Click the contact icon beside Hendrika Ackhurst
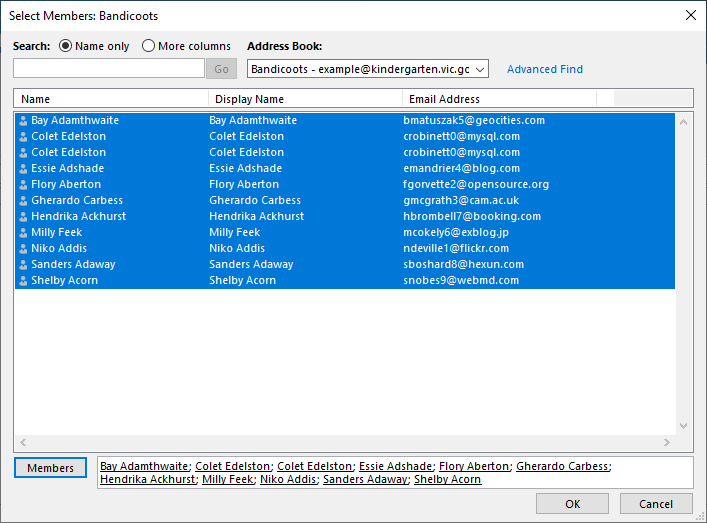 click(x=23, y=216)
